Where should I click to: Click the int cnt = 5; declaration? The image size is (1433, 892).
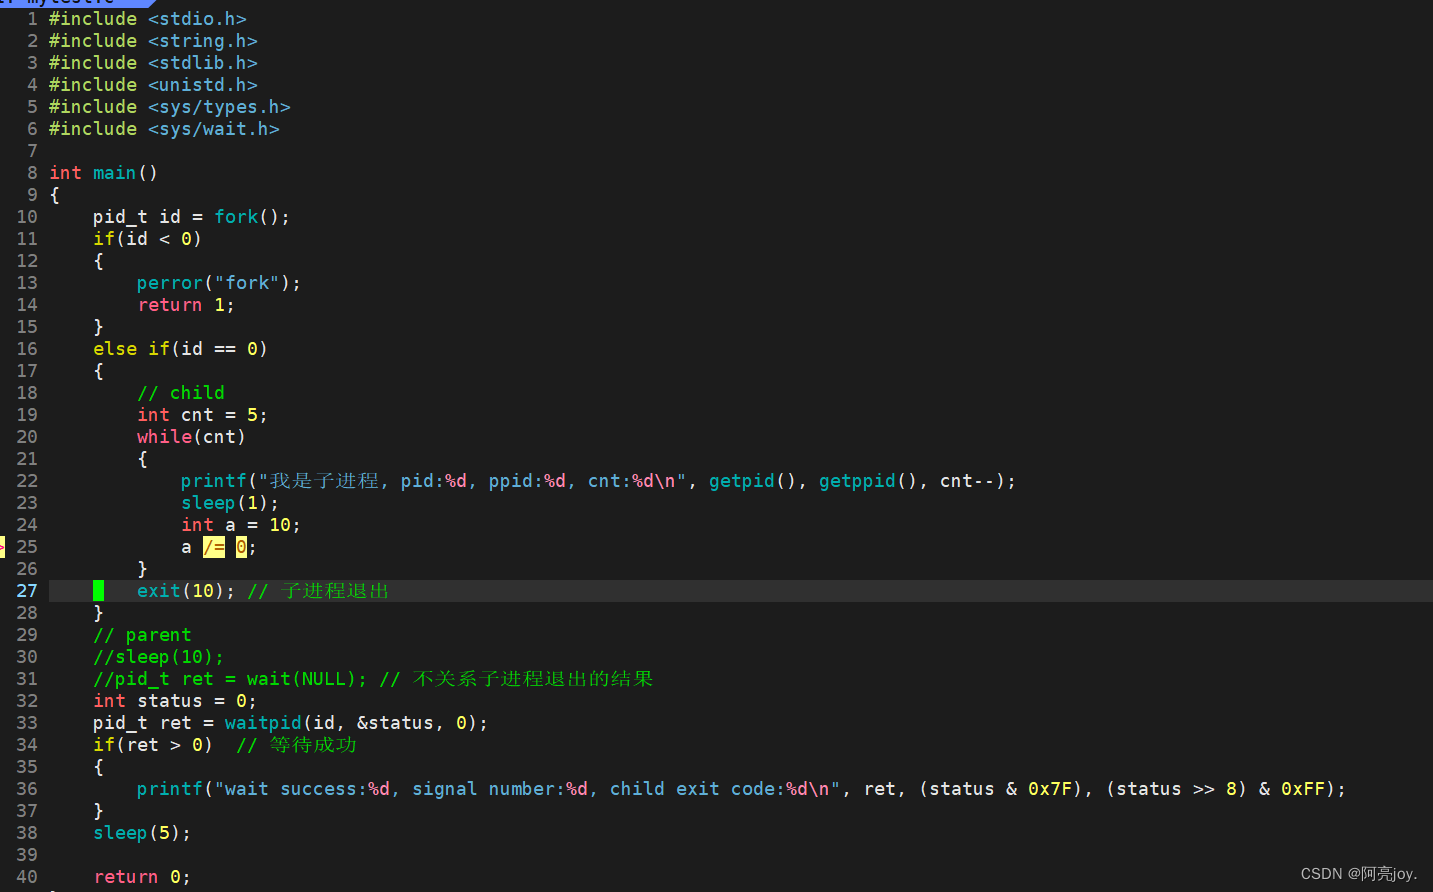click(x=203, y=415)
